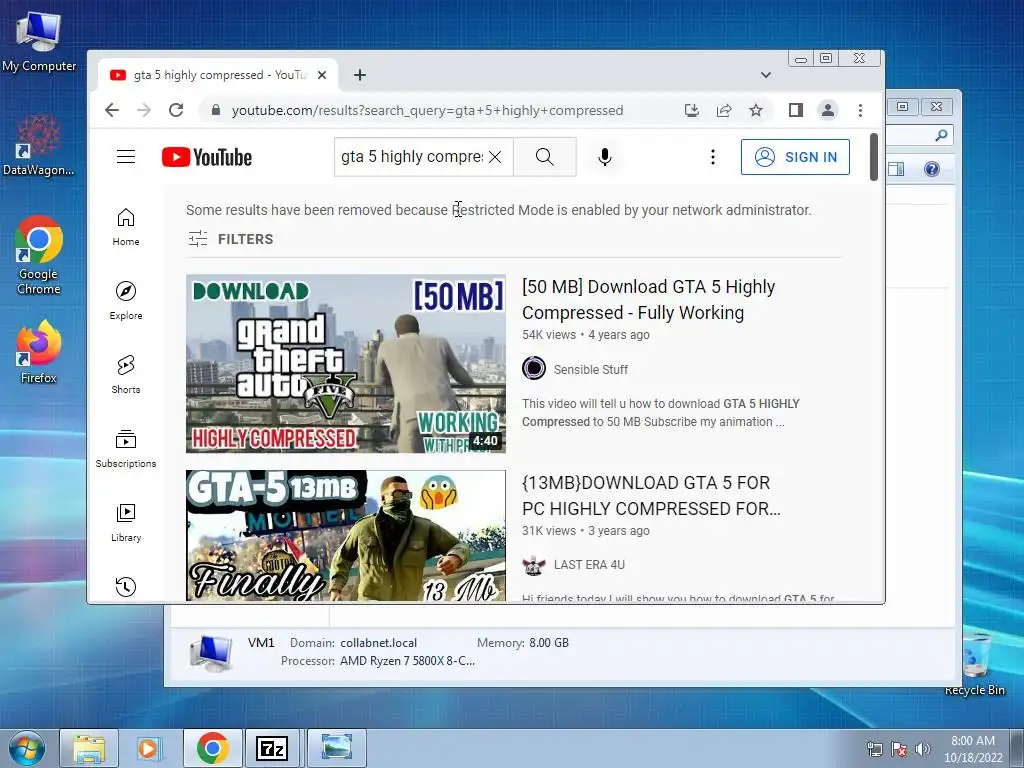Click the Chrome taskbar button
Screen dimensions: 1024x768
click(x=212, y=748)
